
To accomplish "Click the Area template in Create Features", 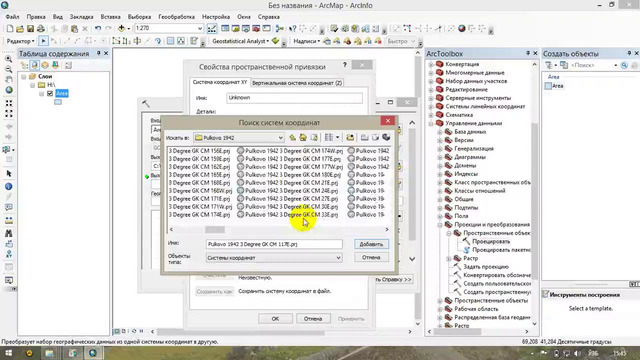I will click(x=554, y=86).
